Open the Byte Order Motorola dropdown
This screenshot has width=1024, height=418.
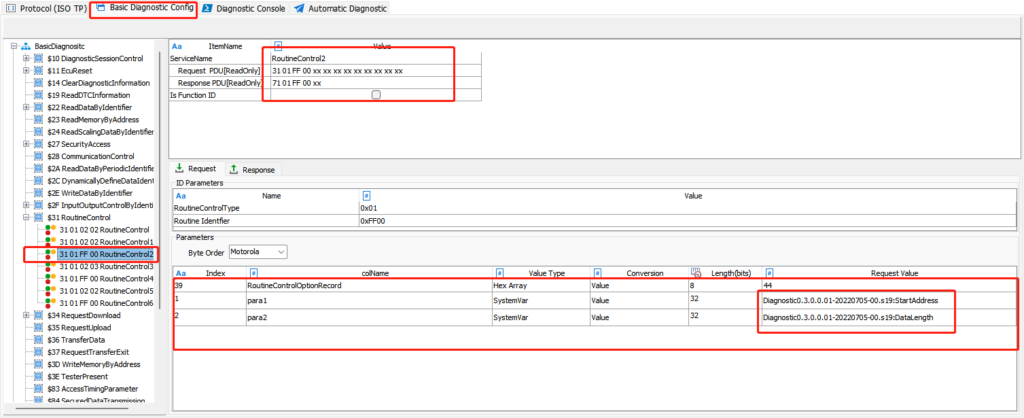(258, 252)
